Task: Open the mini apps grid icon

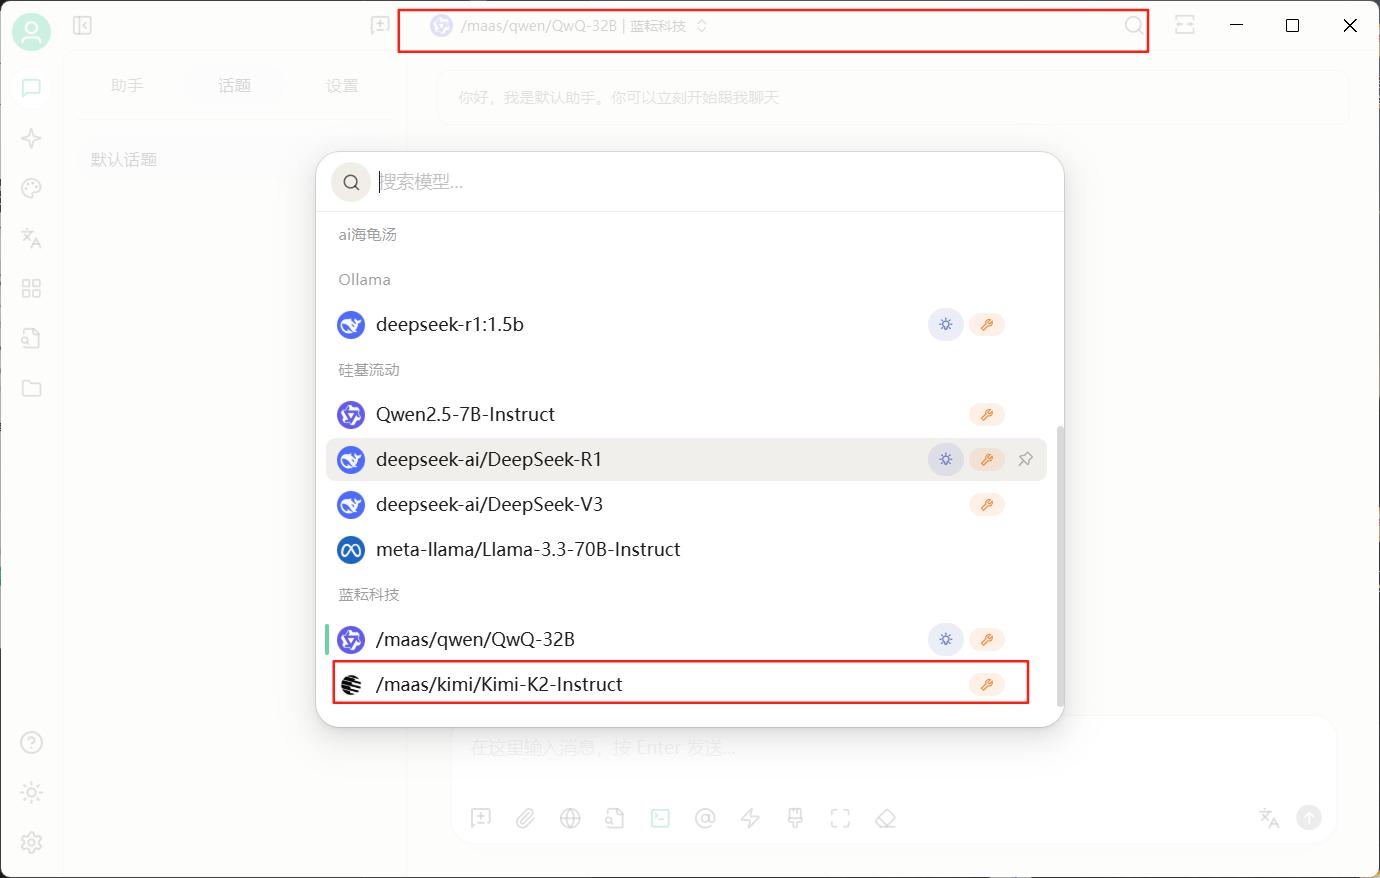Action: click(31, 288)
